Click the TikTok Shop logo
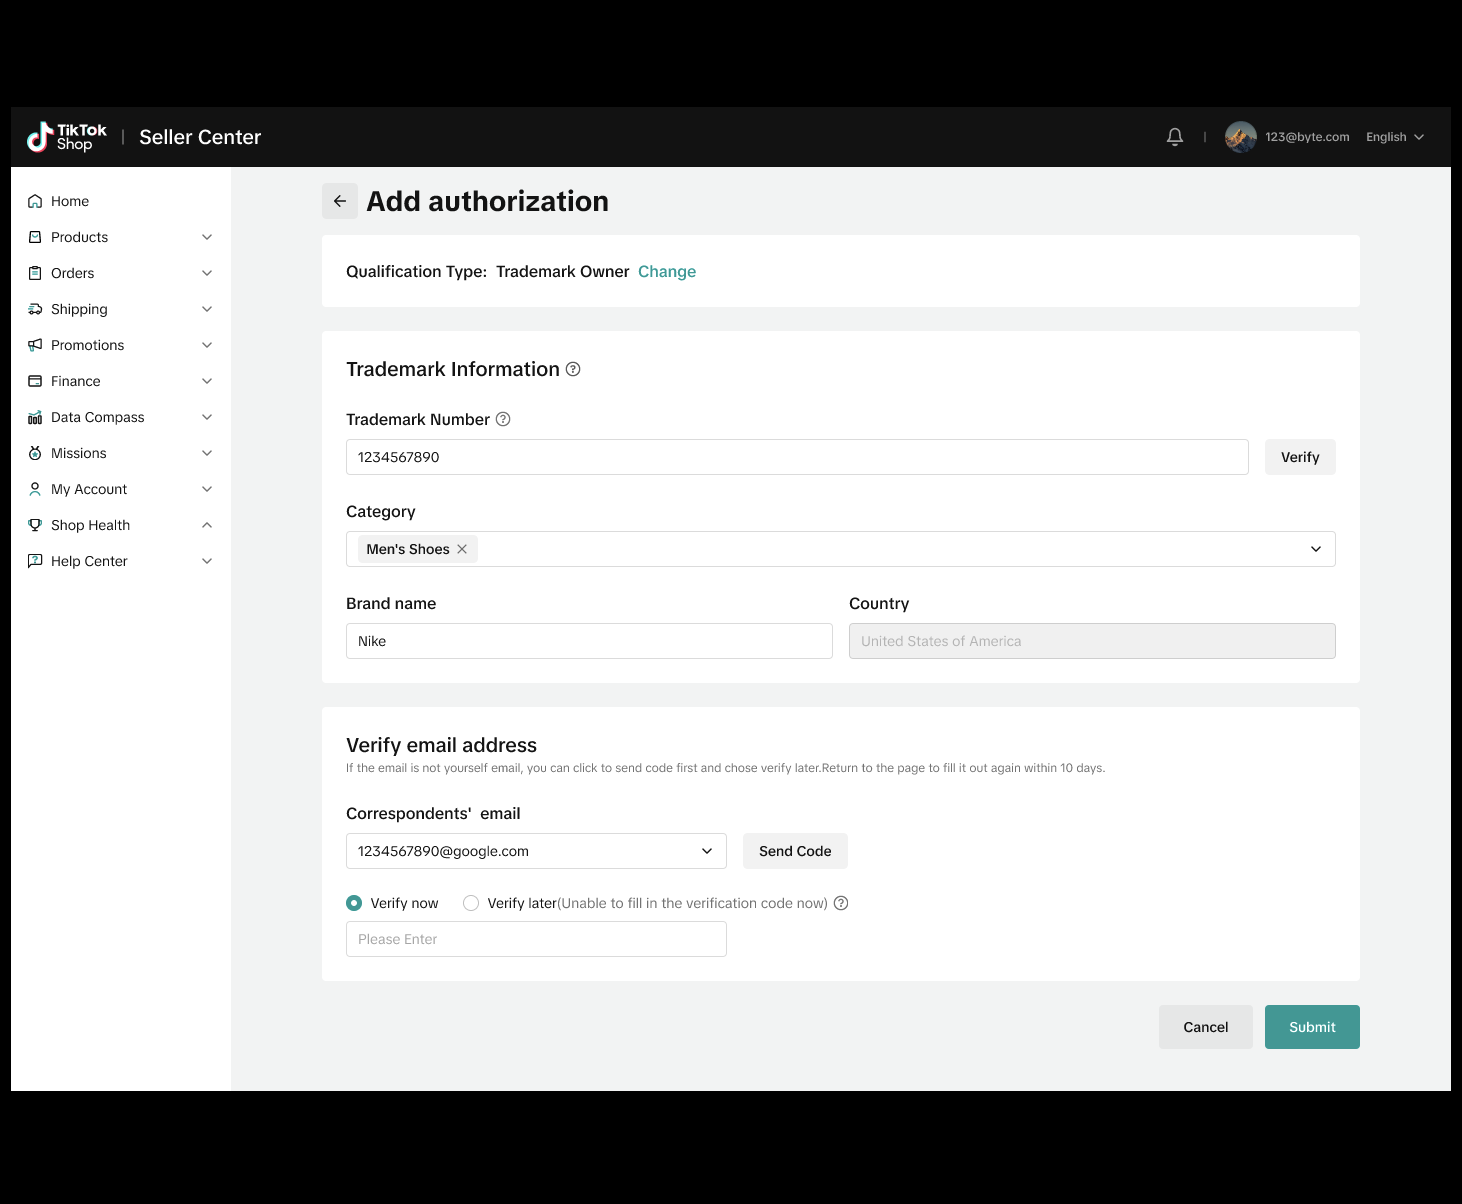Viewport: 1462px width, 1204px height. (67, 137)
